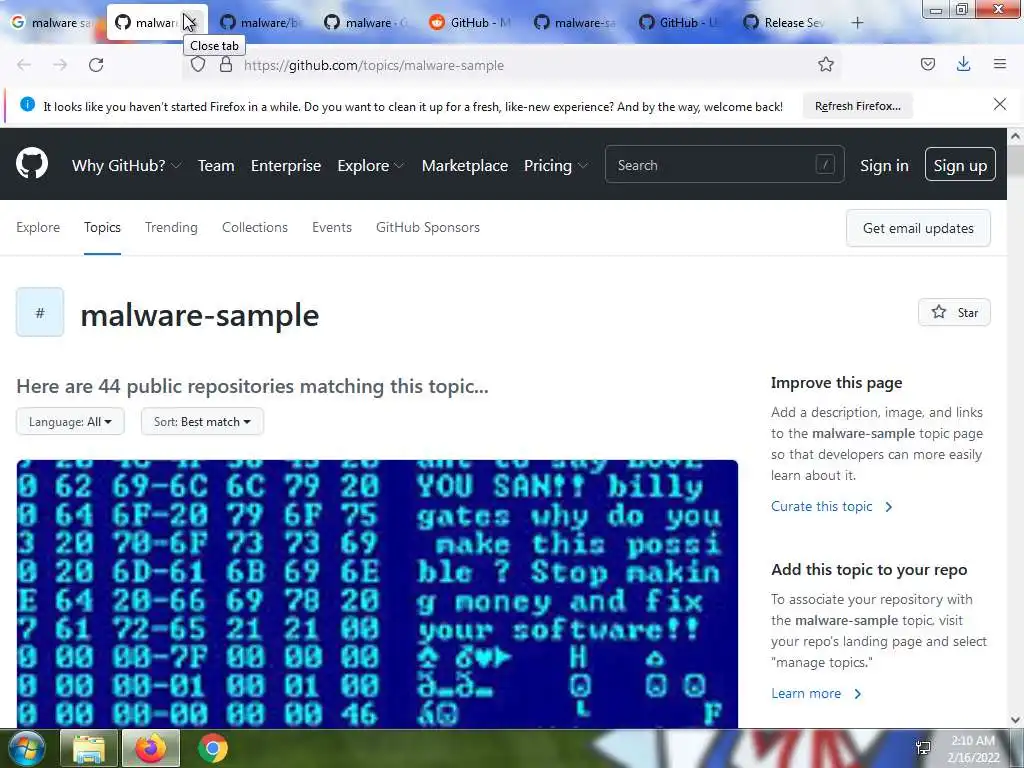Click the GitHub octocat logo

click(x=32, y=163)
